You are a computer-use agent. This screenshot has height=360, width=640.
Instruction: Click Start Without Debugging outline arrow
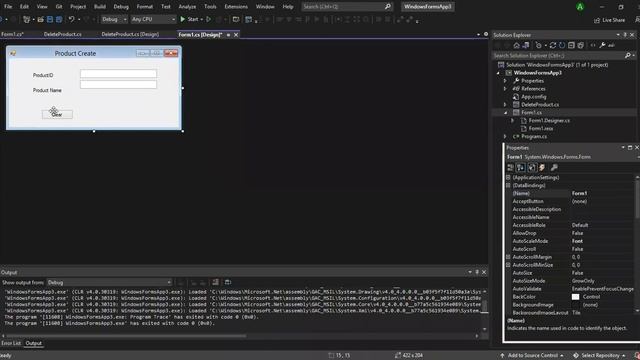tap(209, 19)
